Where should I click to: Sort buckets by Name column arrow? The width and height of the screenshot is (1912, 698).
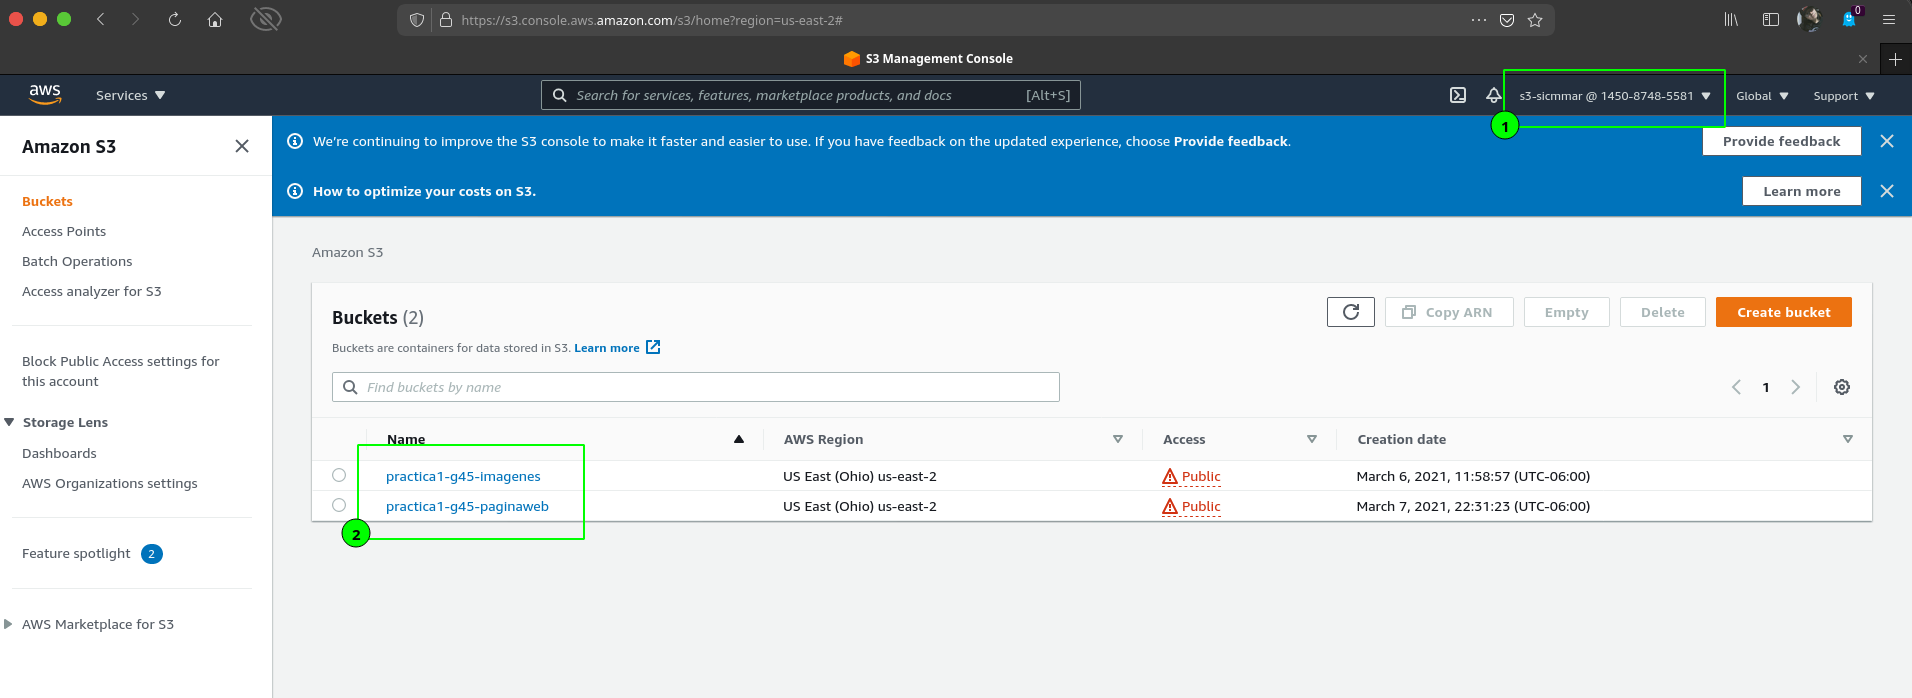739,439
